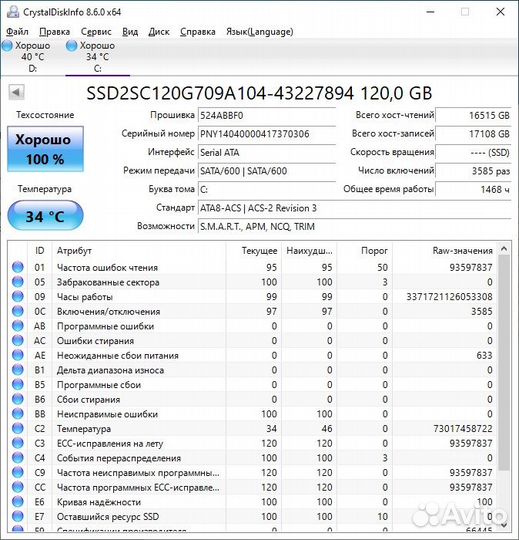Select disk D: tab at 40 °C
Image resolution: width=519 pixels, height=540 pixels.
32,56
